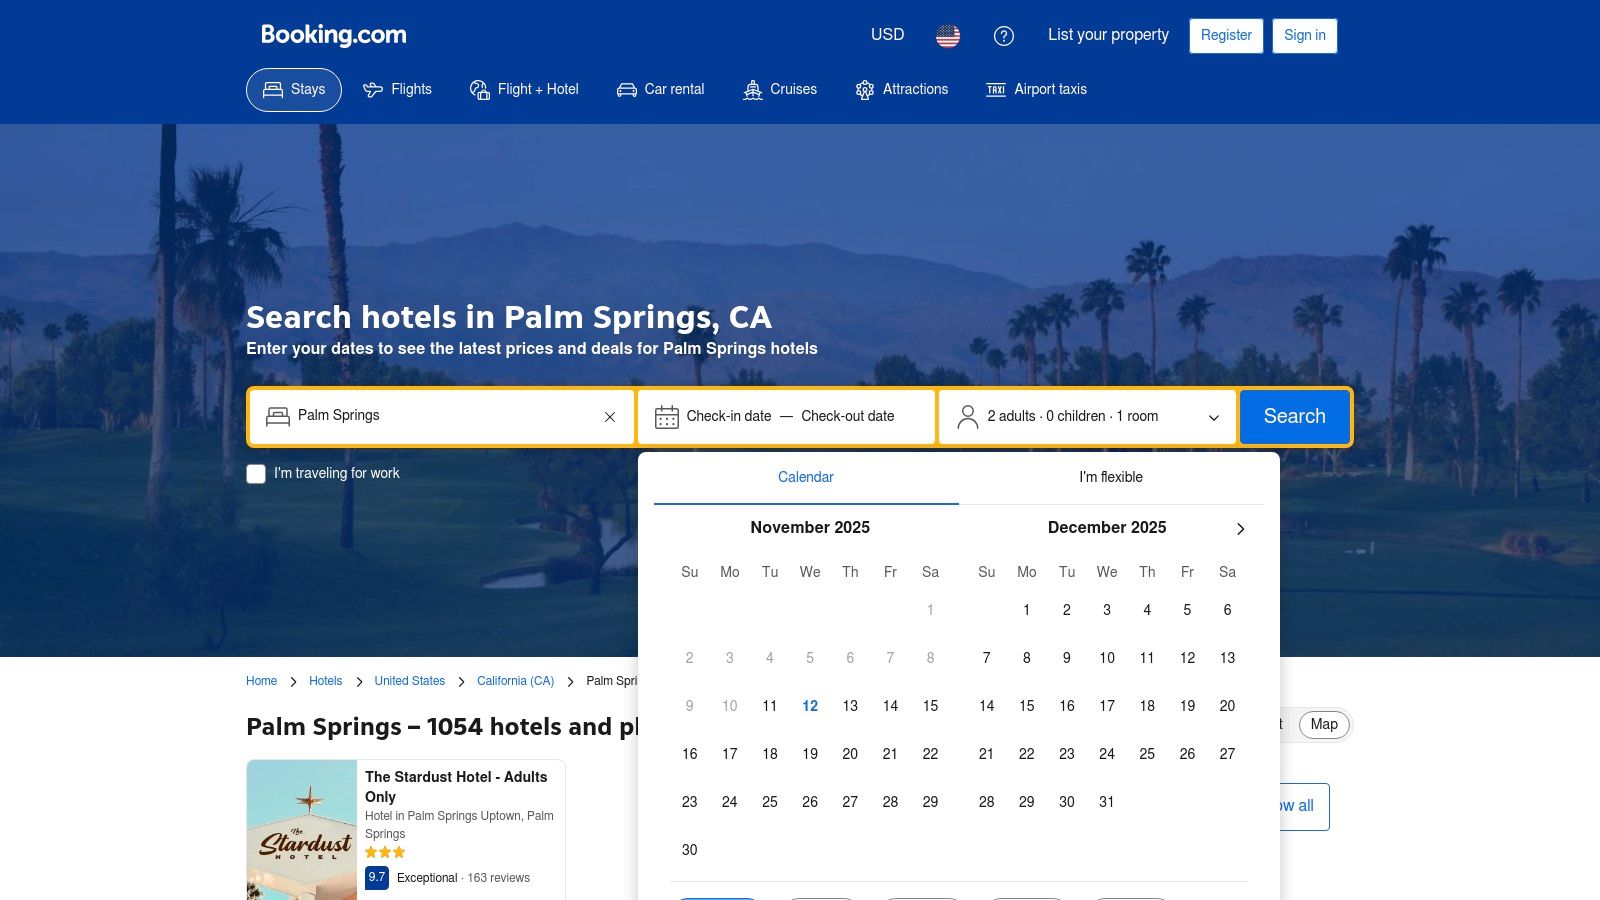Open Car rental section
The width and height of the screenshot is (1600, 900).
pos(627,89)
